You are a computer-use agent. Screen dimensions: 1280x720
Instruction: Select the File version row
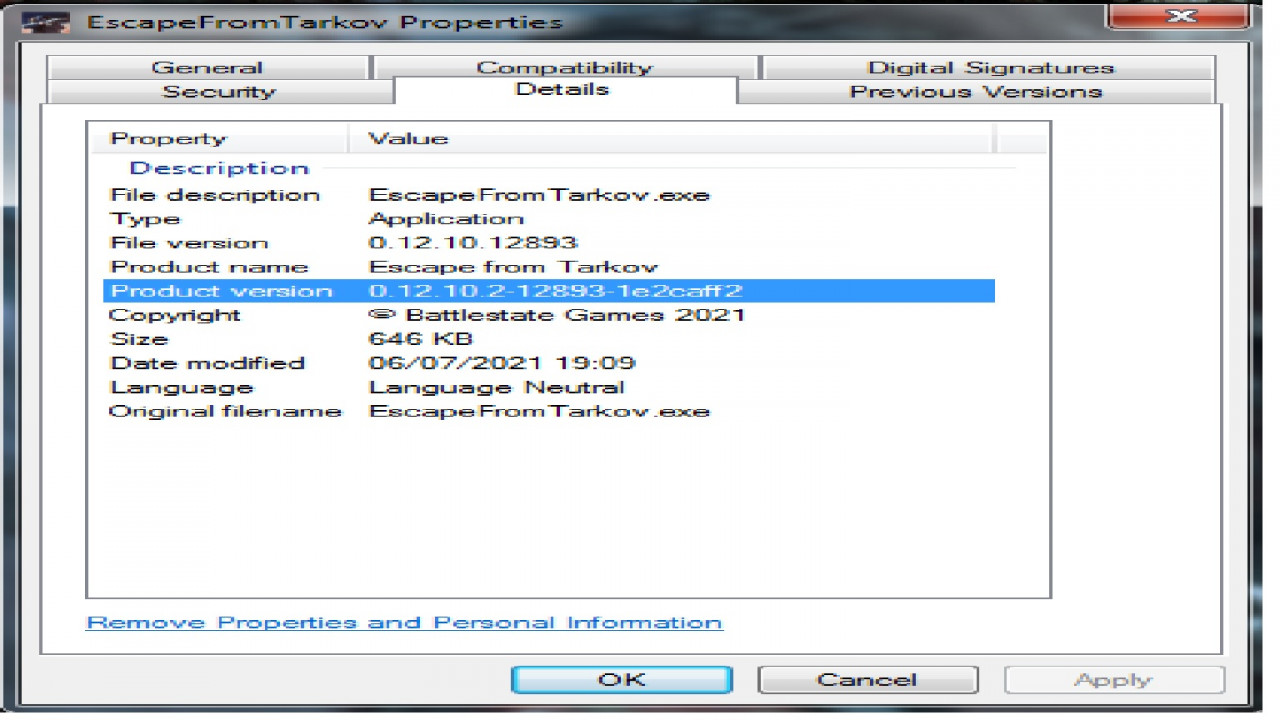549,243
